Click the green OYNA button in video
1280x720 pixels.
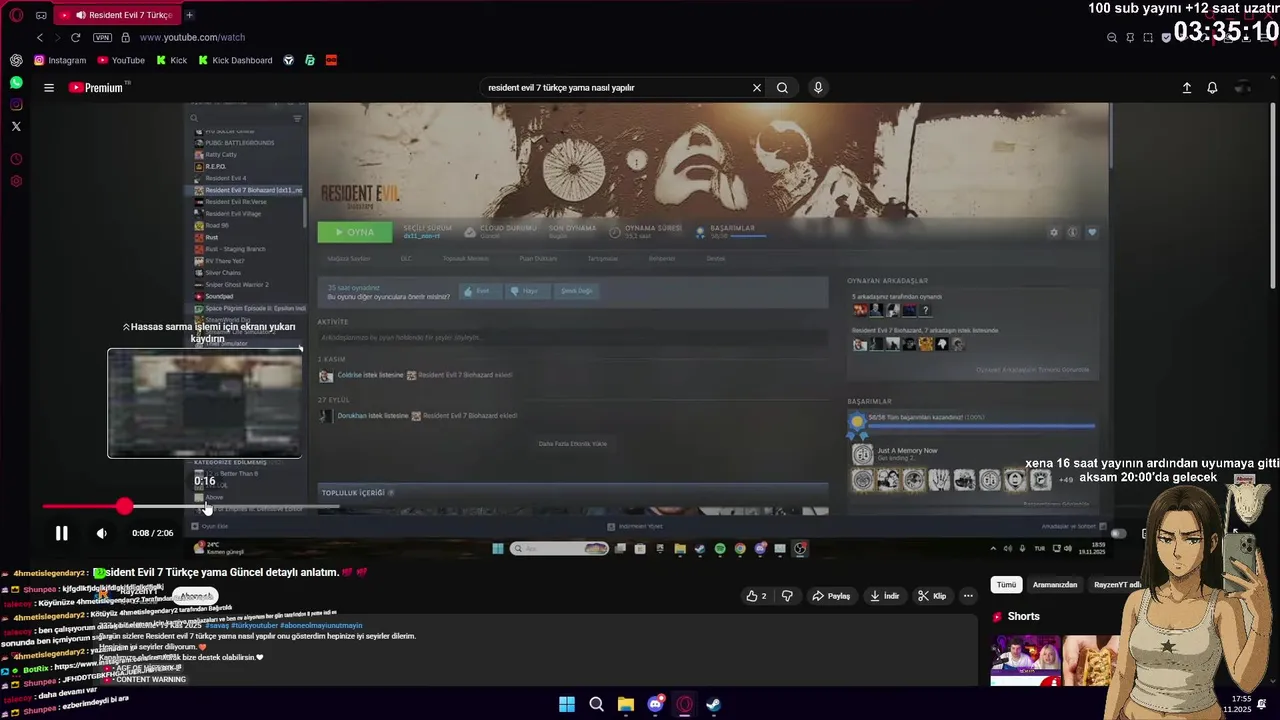(x=355, y=232)
